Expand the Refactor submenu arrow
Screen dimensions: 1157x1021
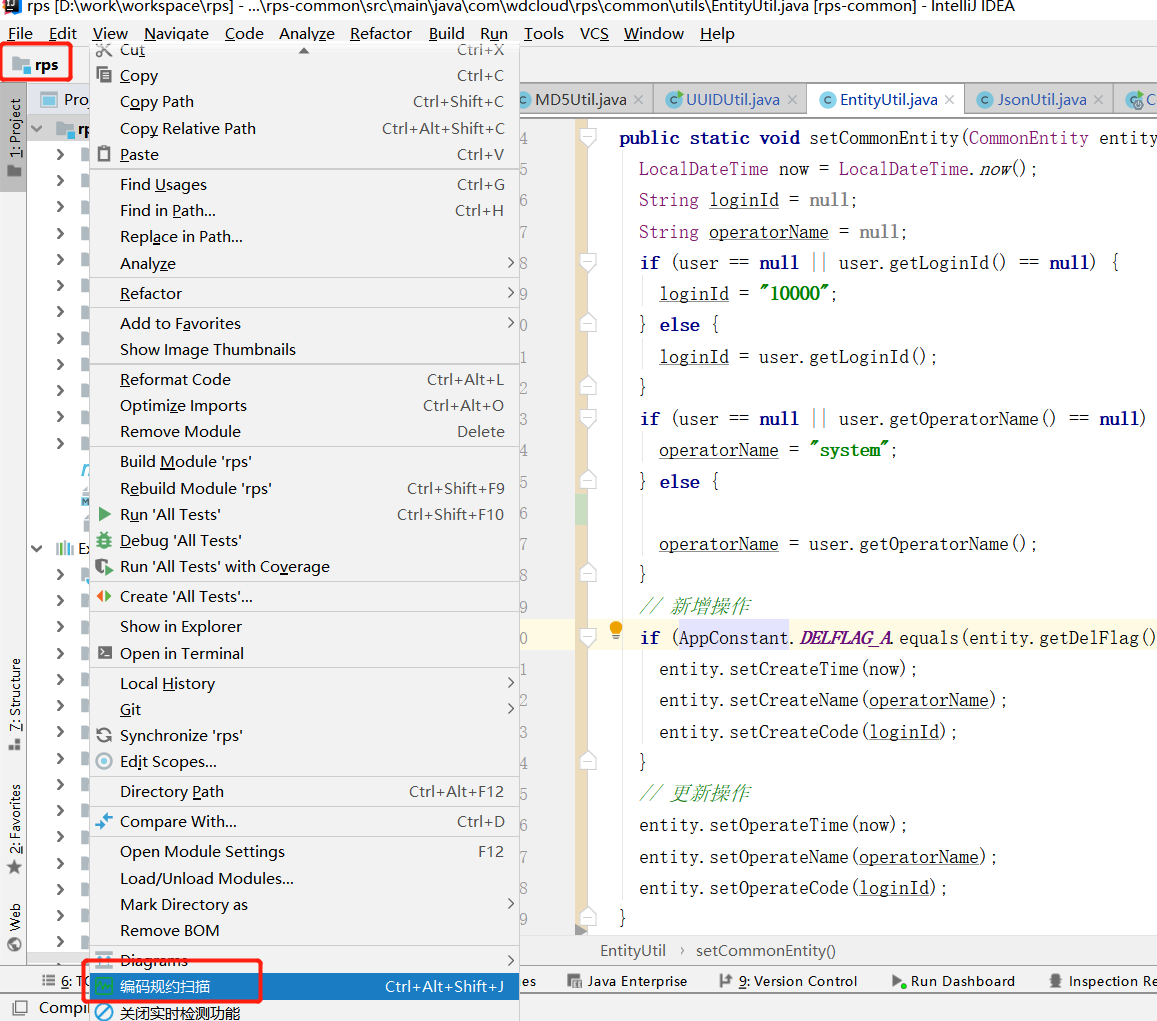[x=510, y=293]
